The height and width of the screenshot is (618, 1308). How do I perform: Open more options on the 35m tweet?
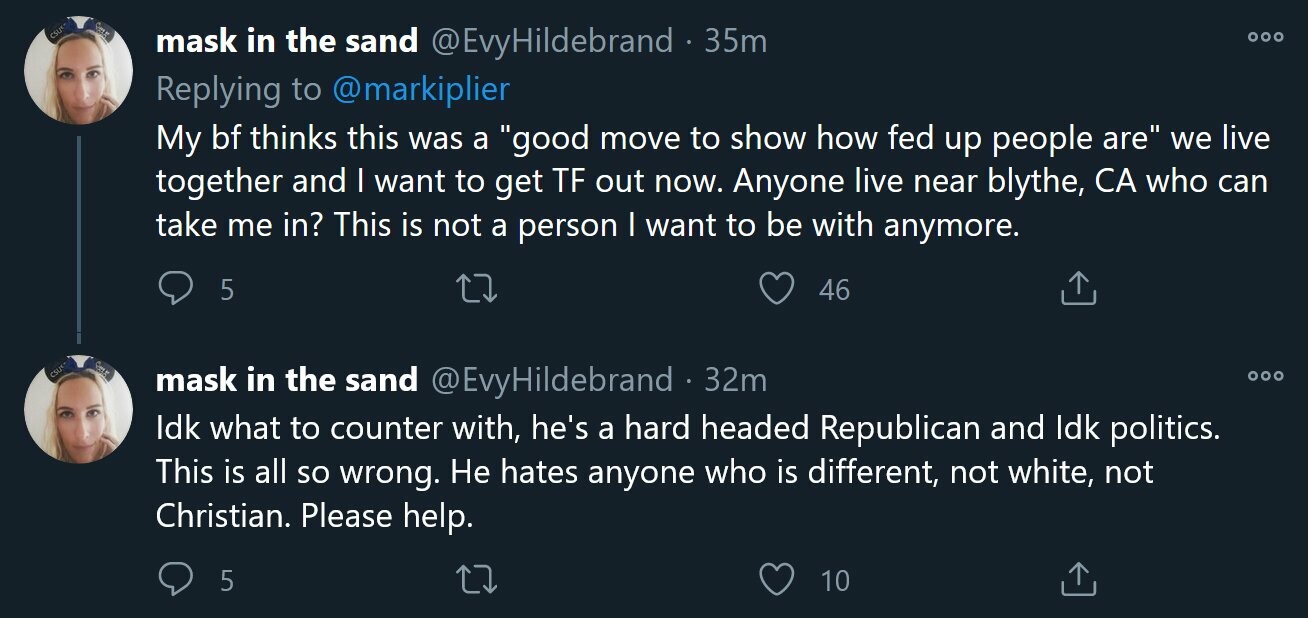click(1264, 35)
